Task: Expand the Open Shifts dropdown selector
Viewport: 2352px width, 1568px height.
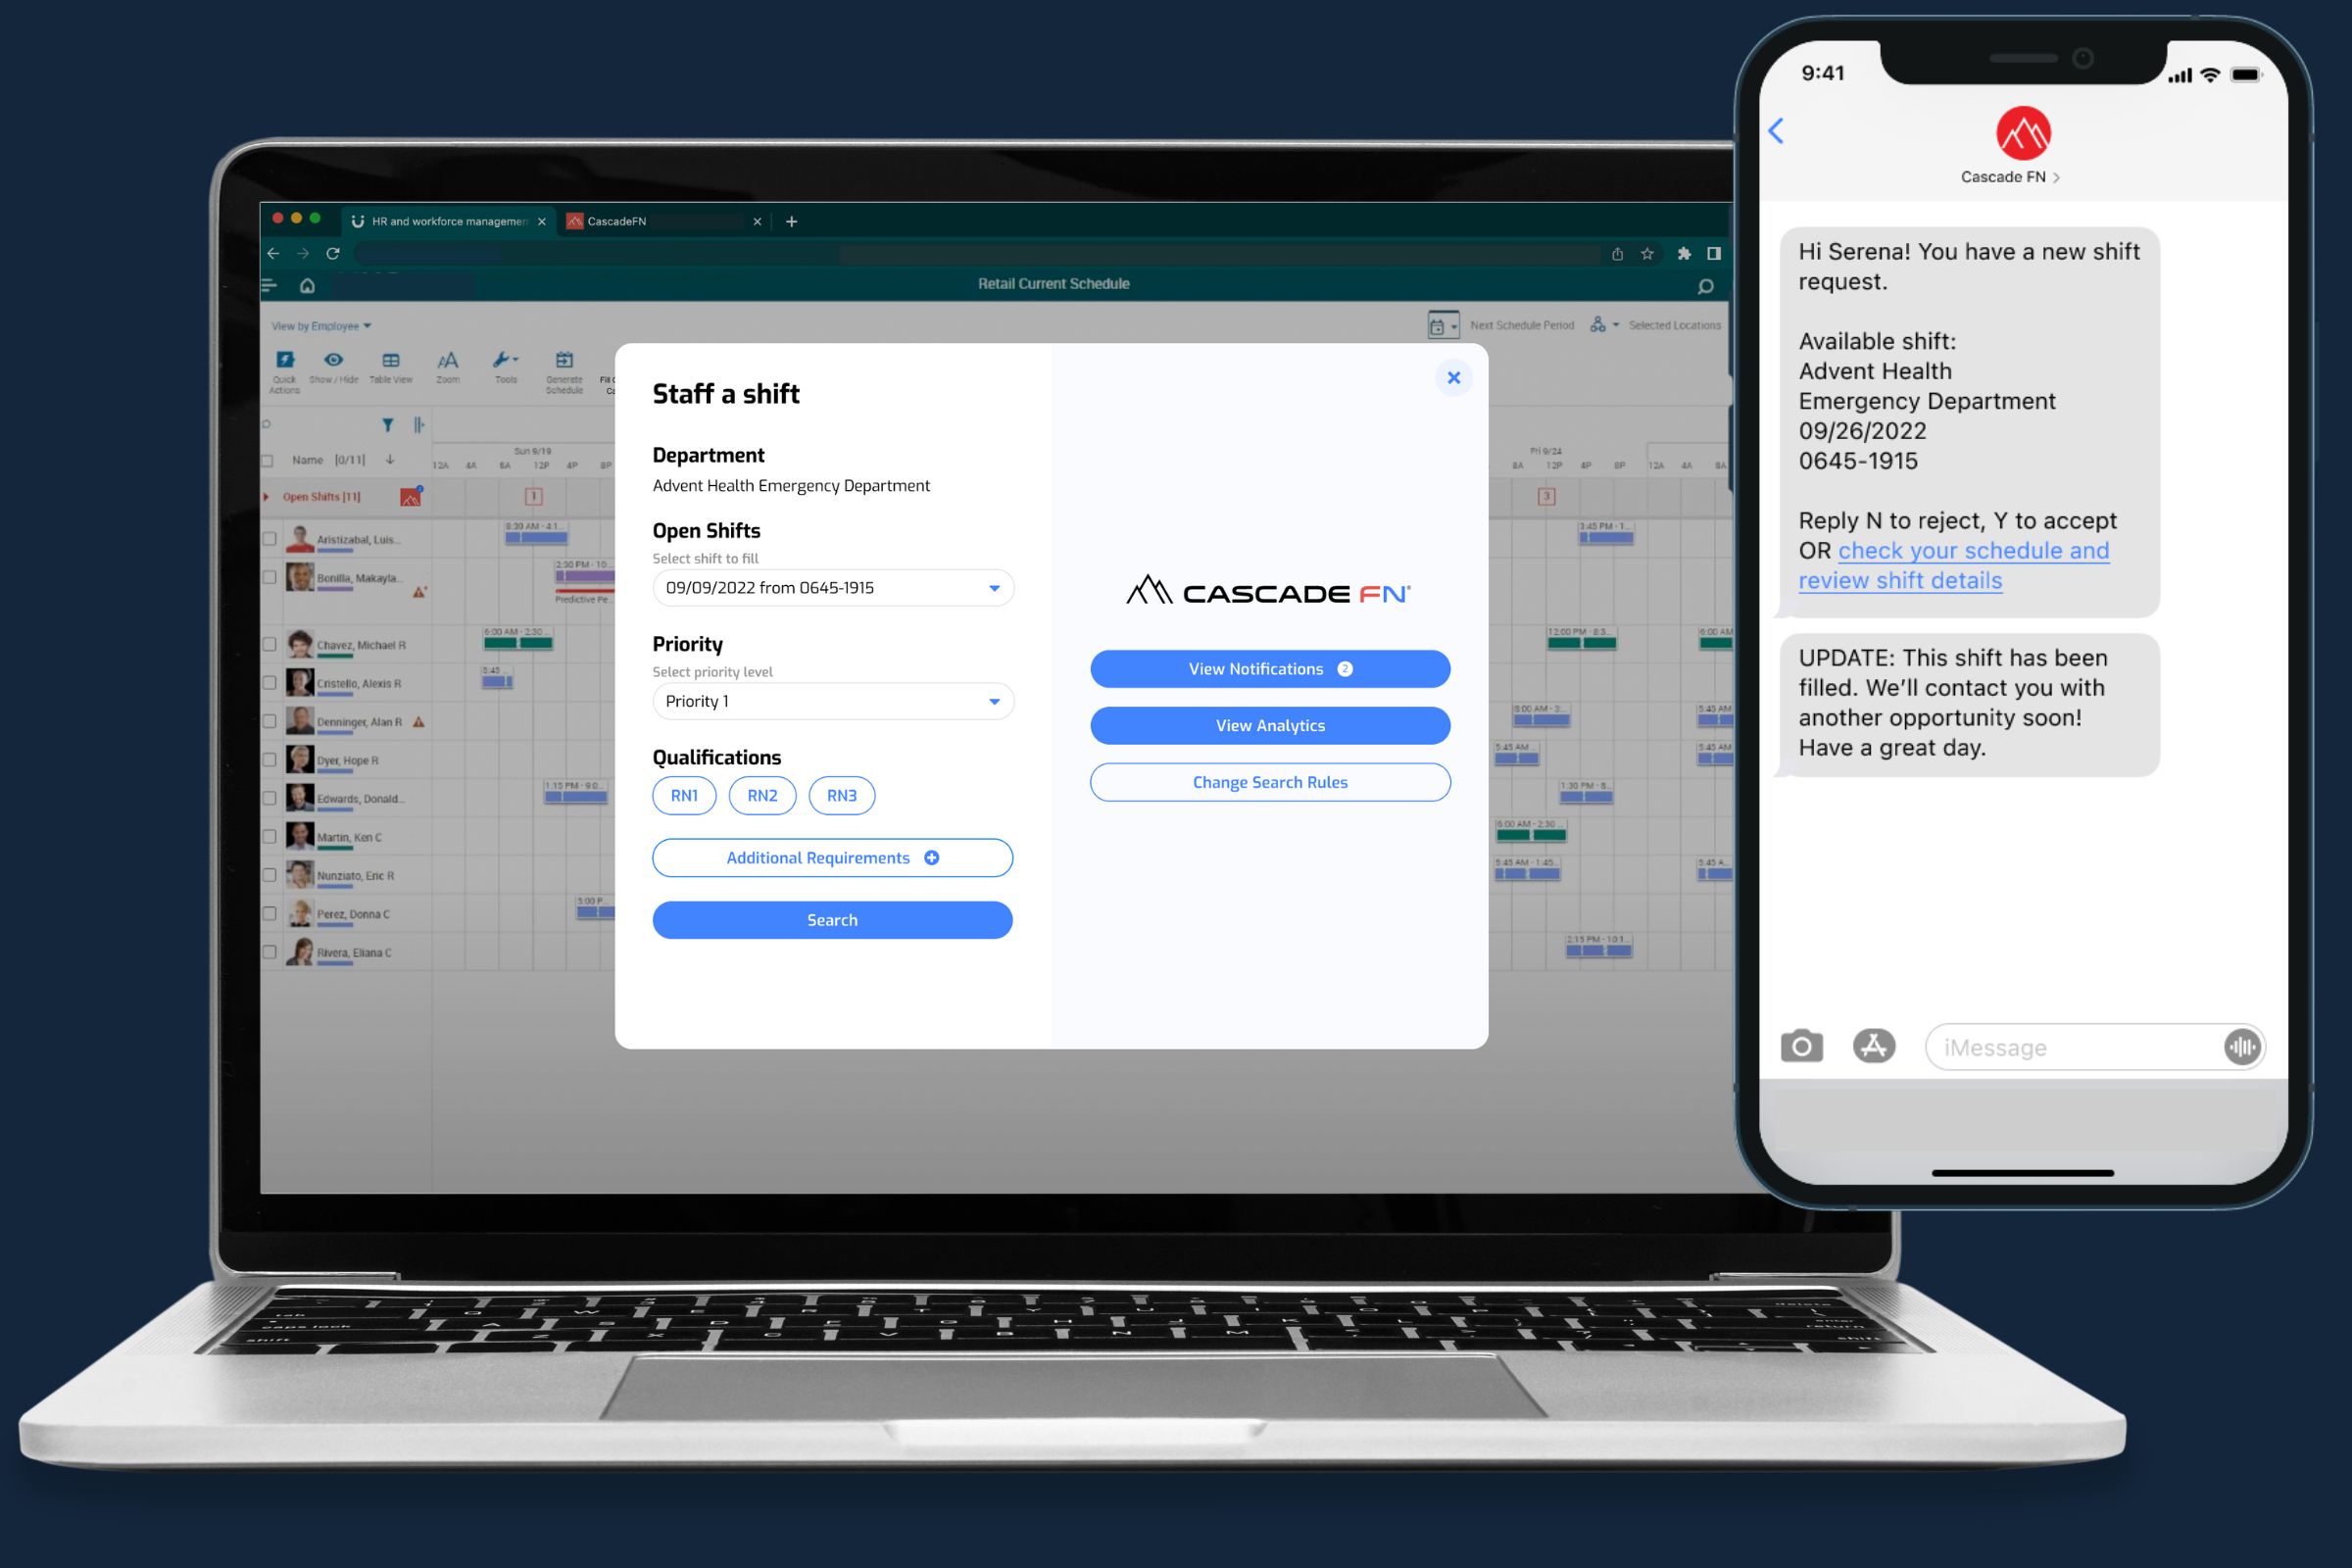Action: (994, 584)
